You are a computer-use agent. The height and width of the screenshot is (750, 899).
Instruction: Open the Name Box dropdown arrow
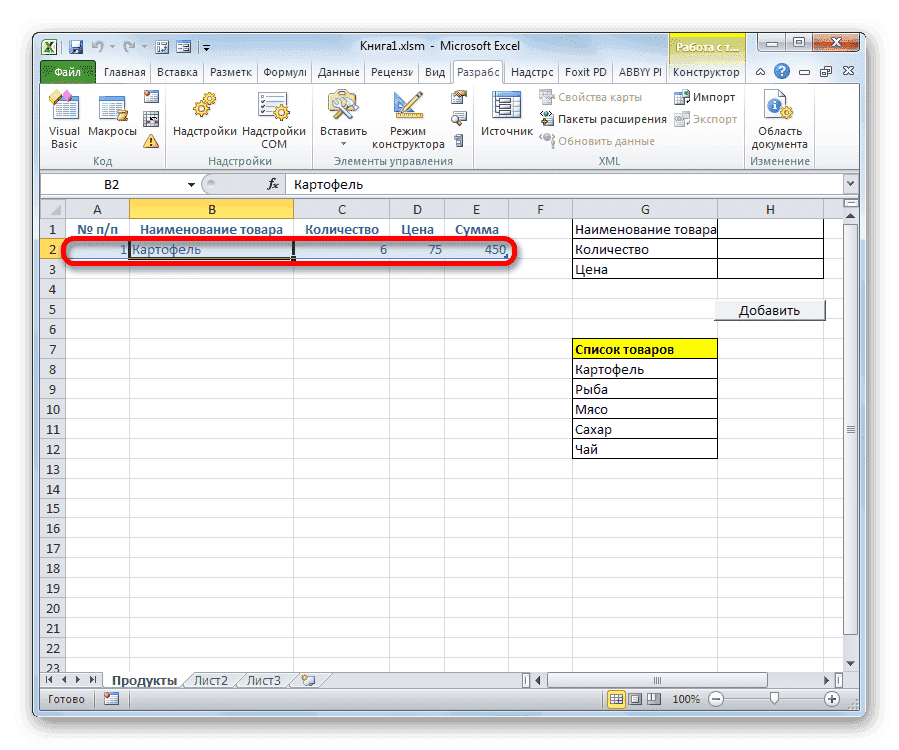pos(192,184)
